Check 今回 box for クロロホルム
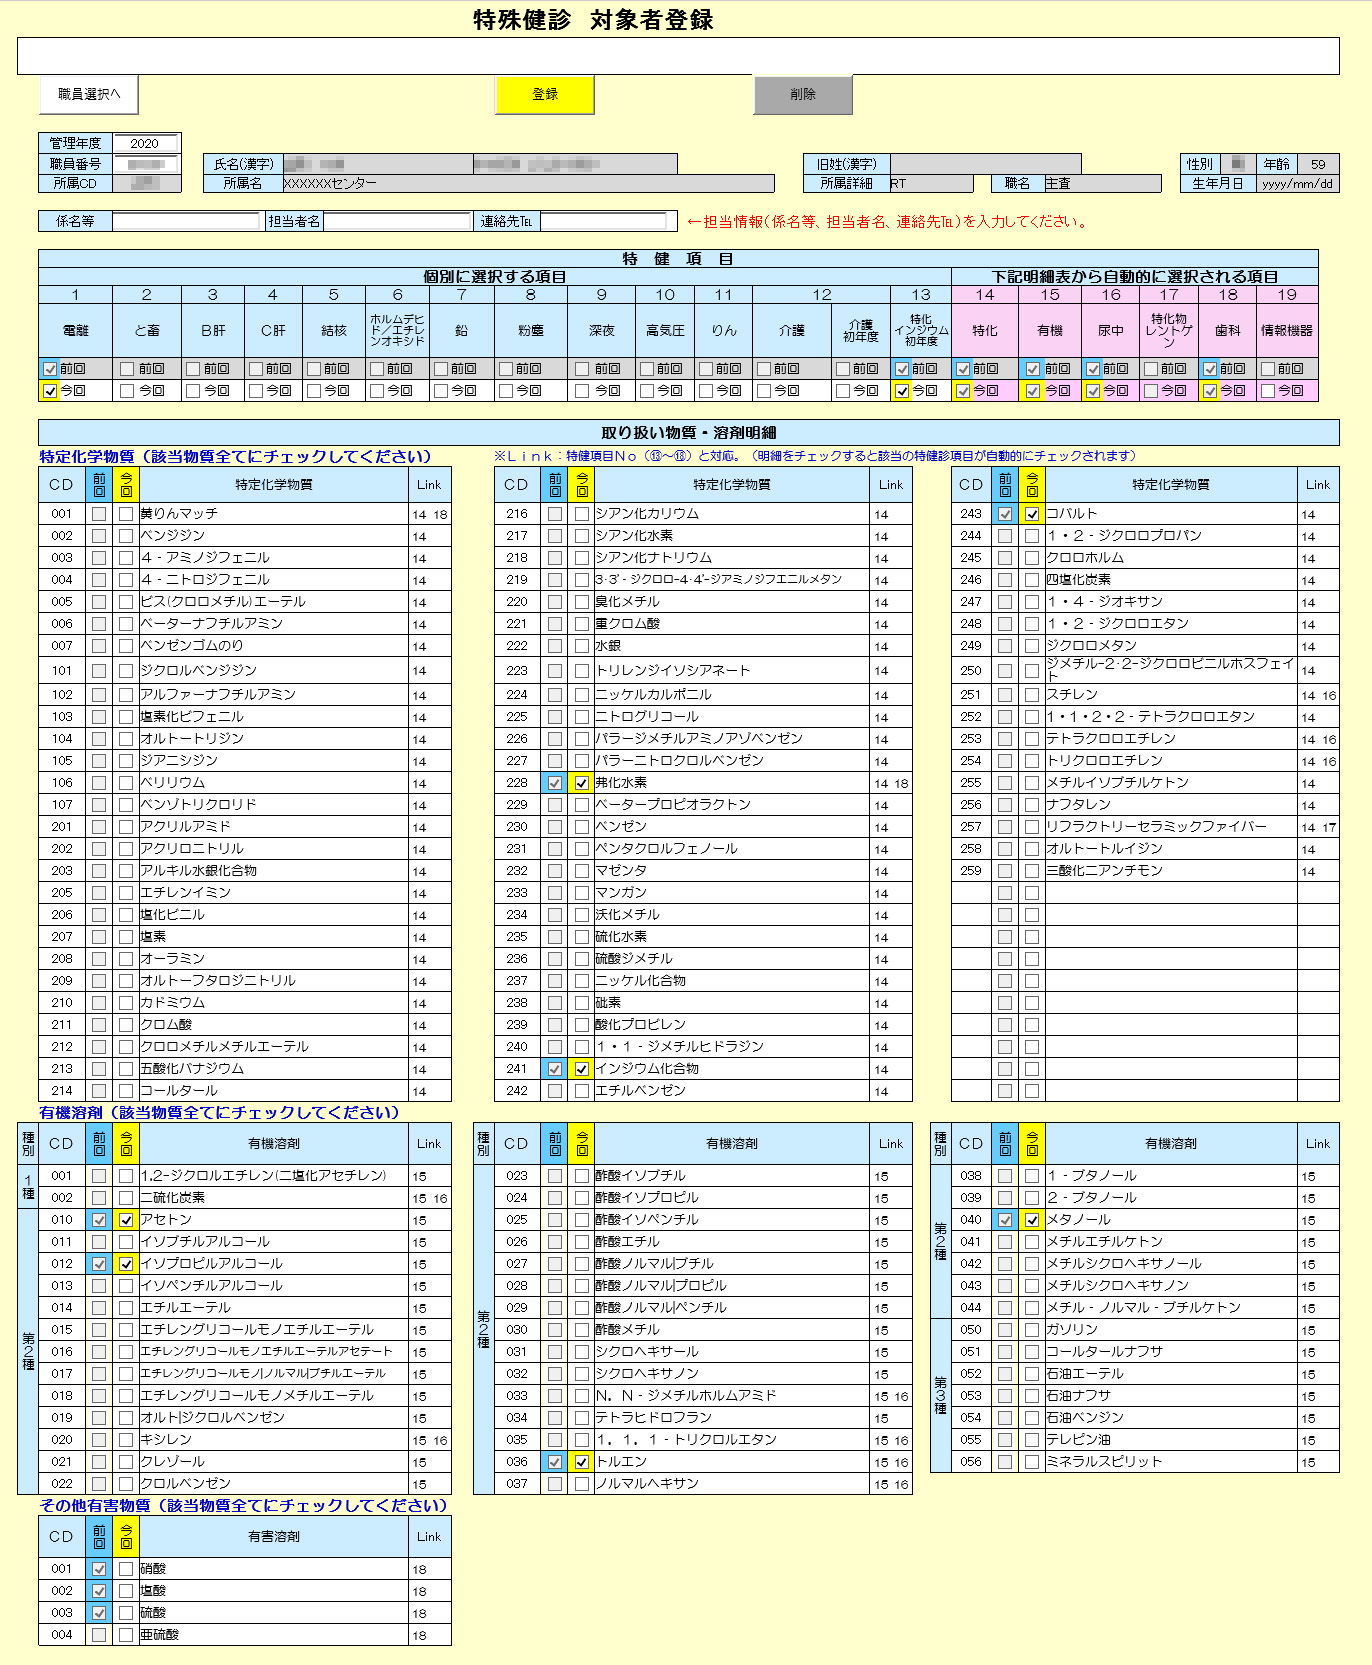1372x1665 pixels. point(1032,558)
